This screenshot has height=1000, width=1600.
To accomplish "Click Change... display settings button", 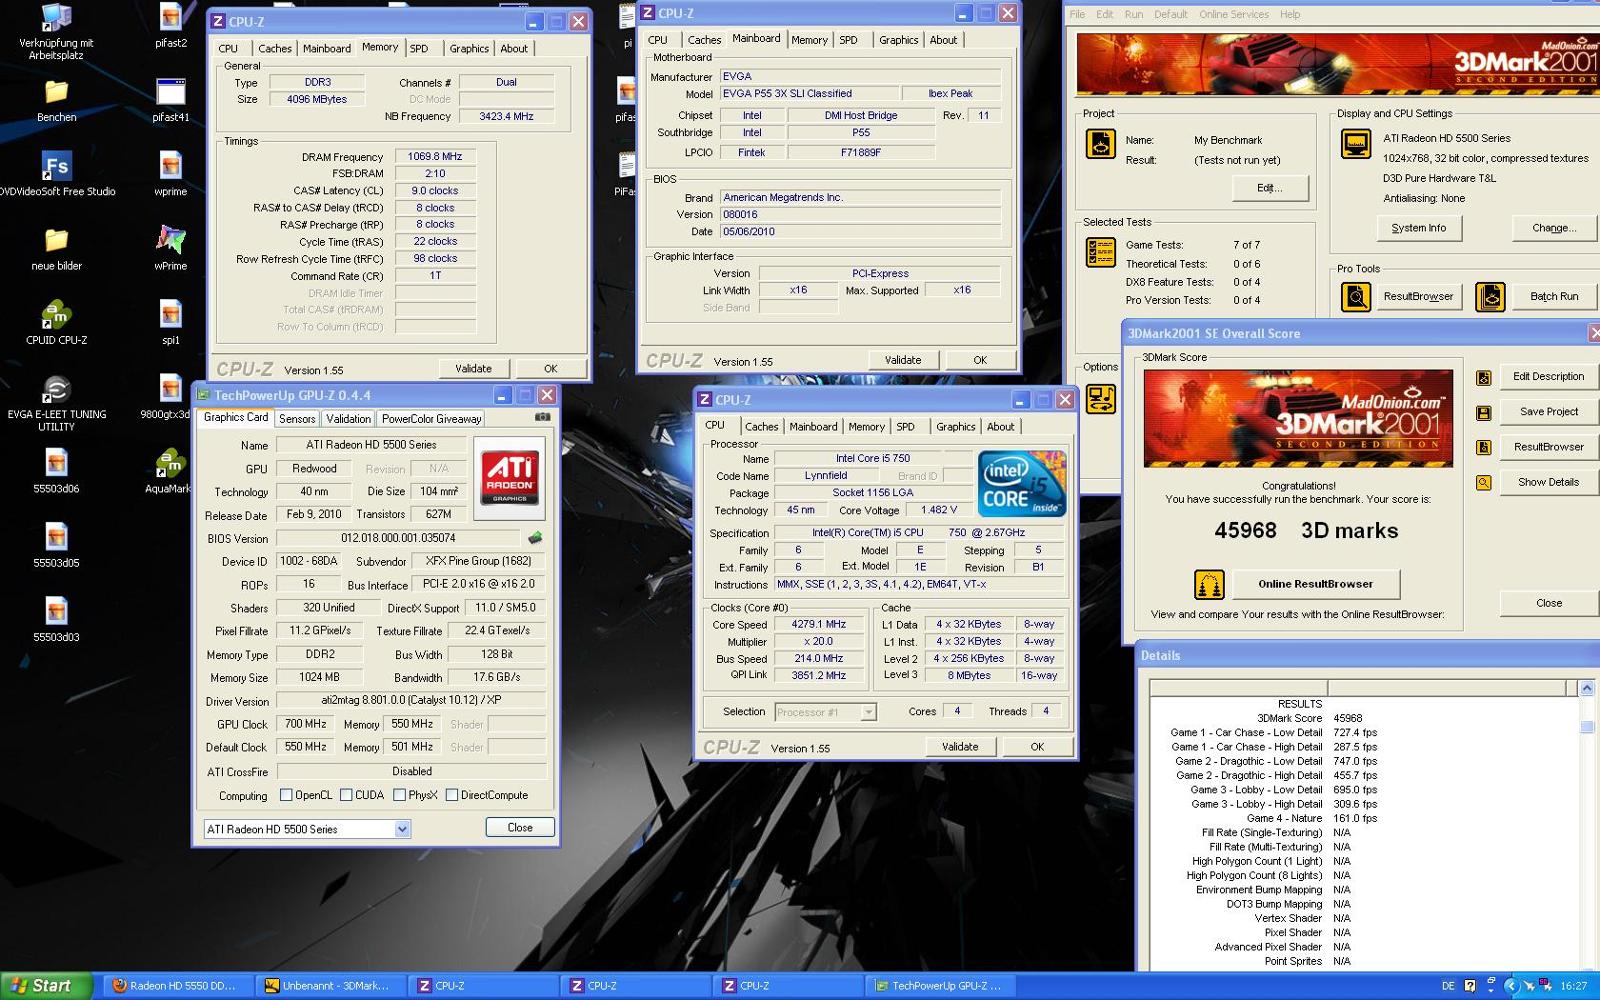I will pos(1554,228).
